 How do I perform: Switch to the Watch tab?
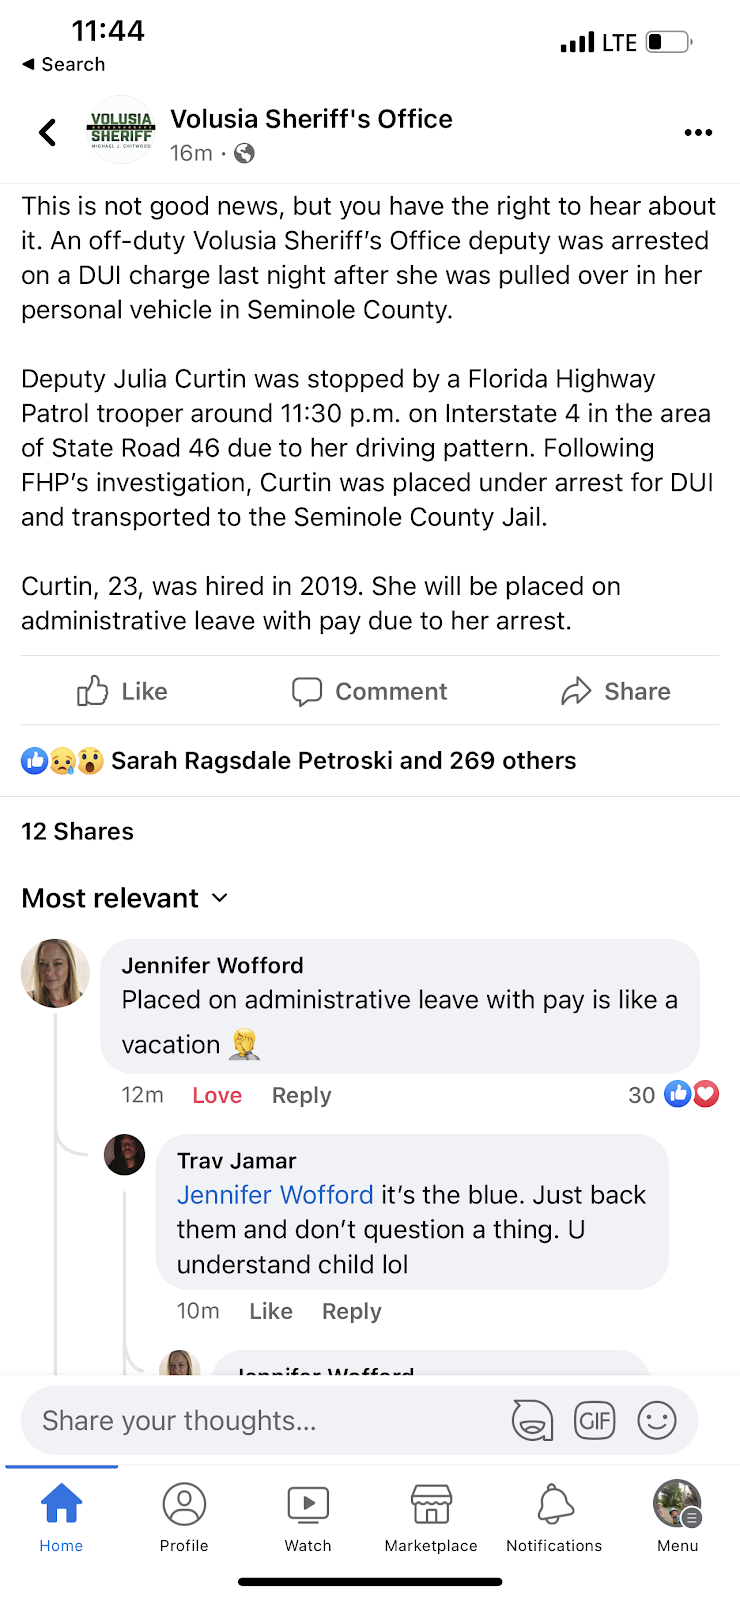308,1517
